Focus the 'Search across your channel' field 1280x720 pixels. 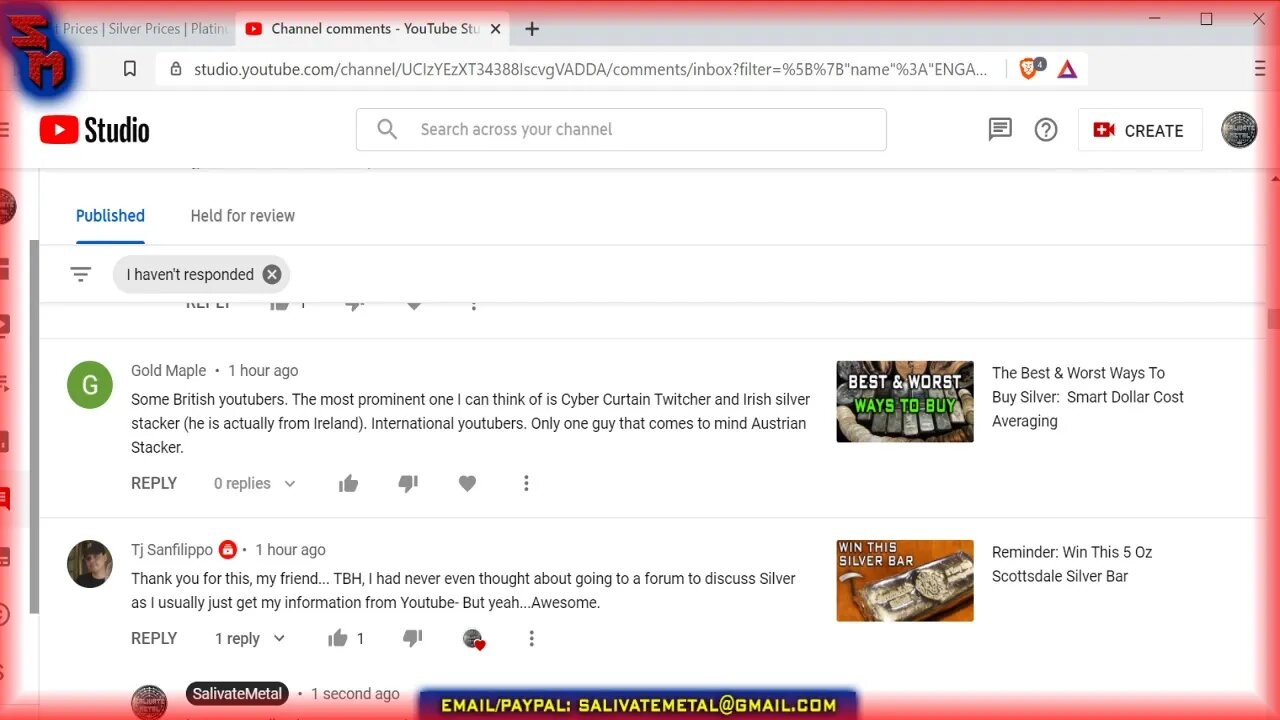pyautogui.click(x=621, y=129)
